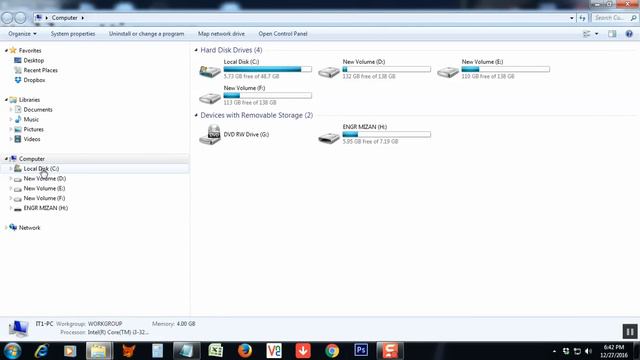Open Organize menu
The height and width of the screenshot is (360, 640).
tap(22, 34)
